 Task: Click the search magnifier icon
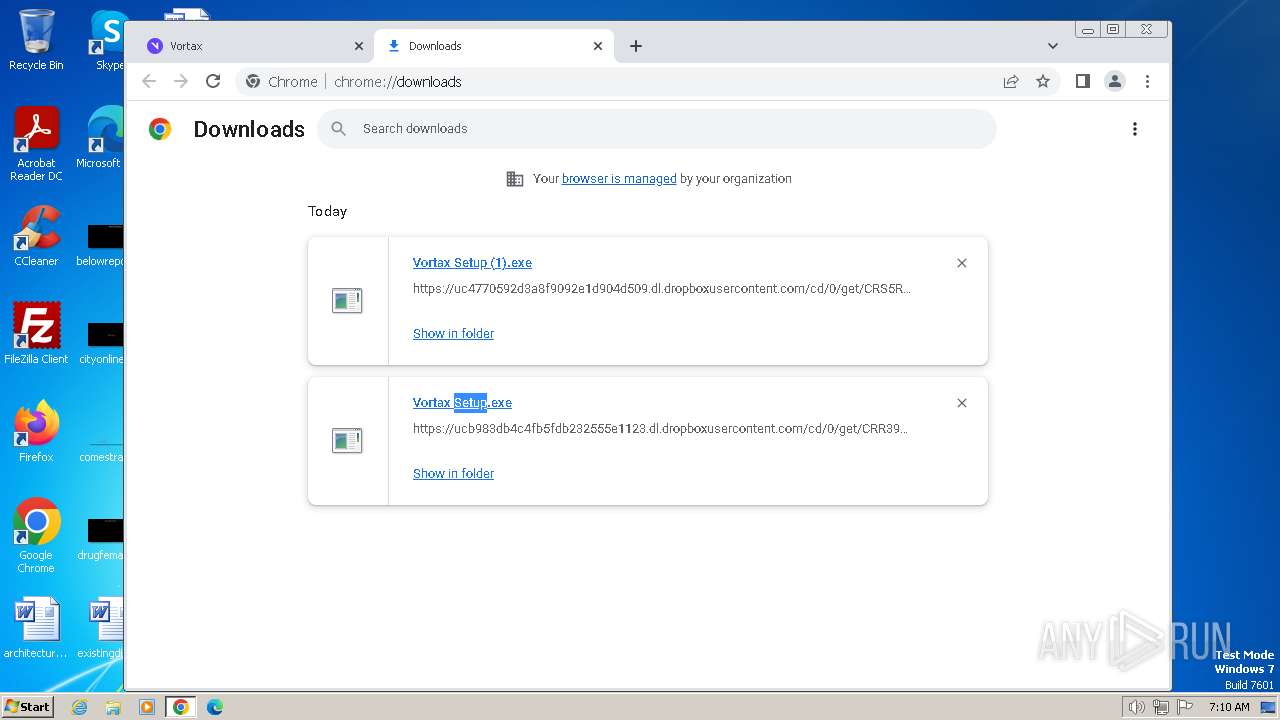point(339,129)
